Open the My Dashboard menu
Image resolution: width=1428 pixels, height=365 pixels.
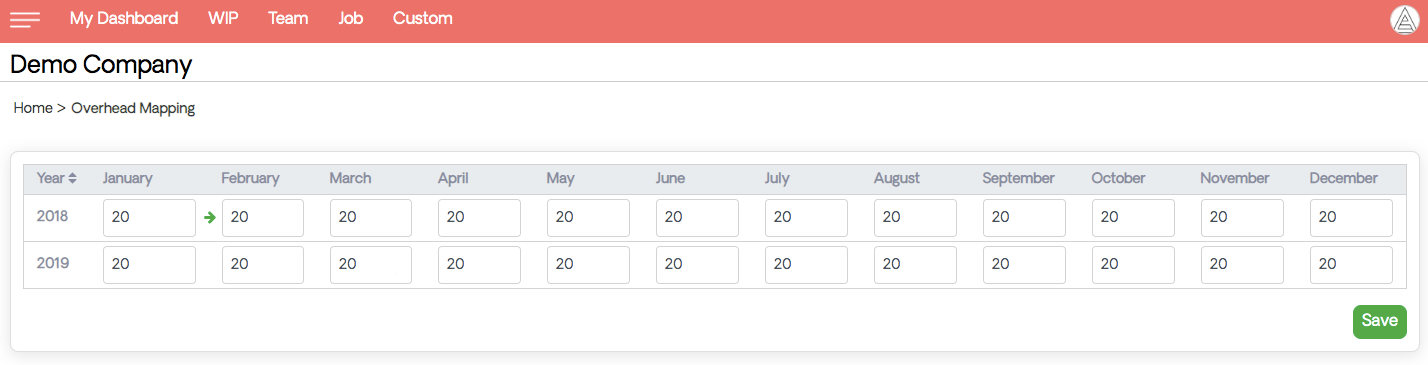click(124, 18)
